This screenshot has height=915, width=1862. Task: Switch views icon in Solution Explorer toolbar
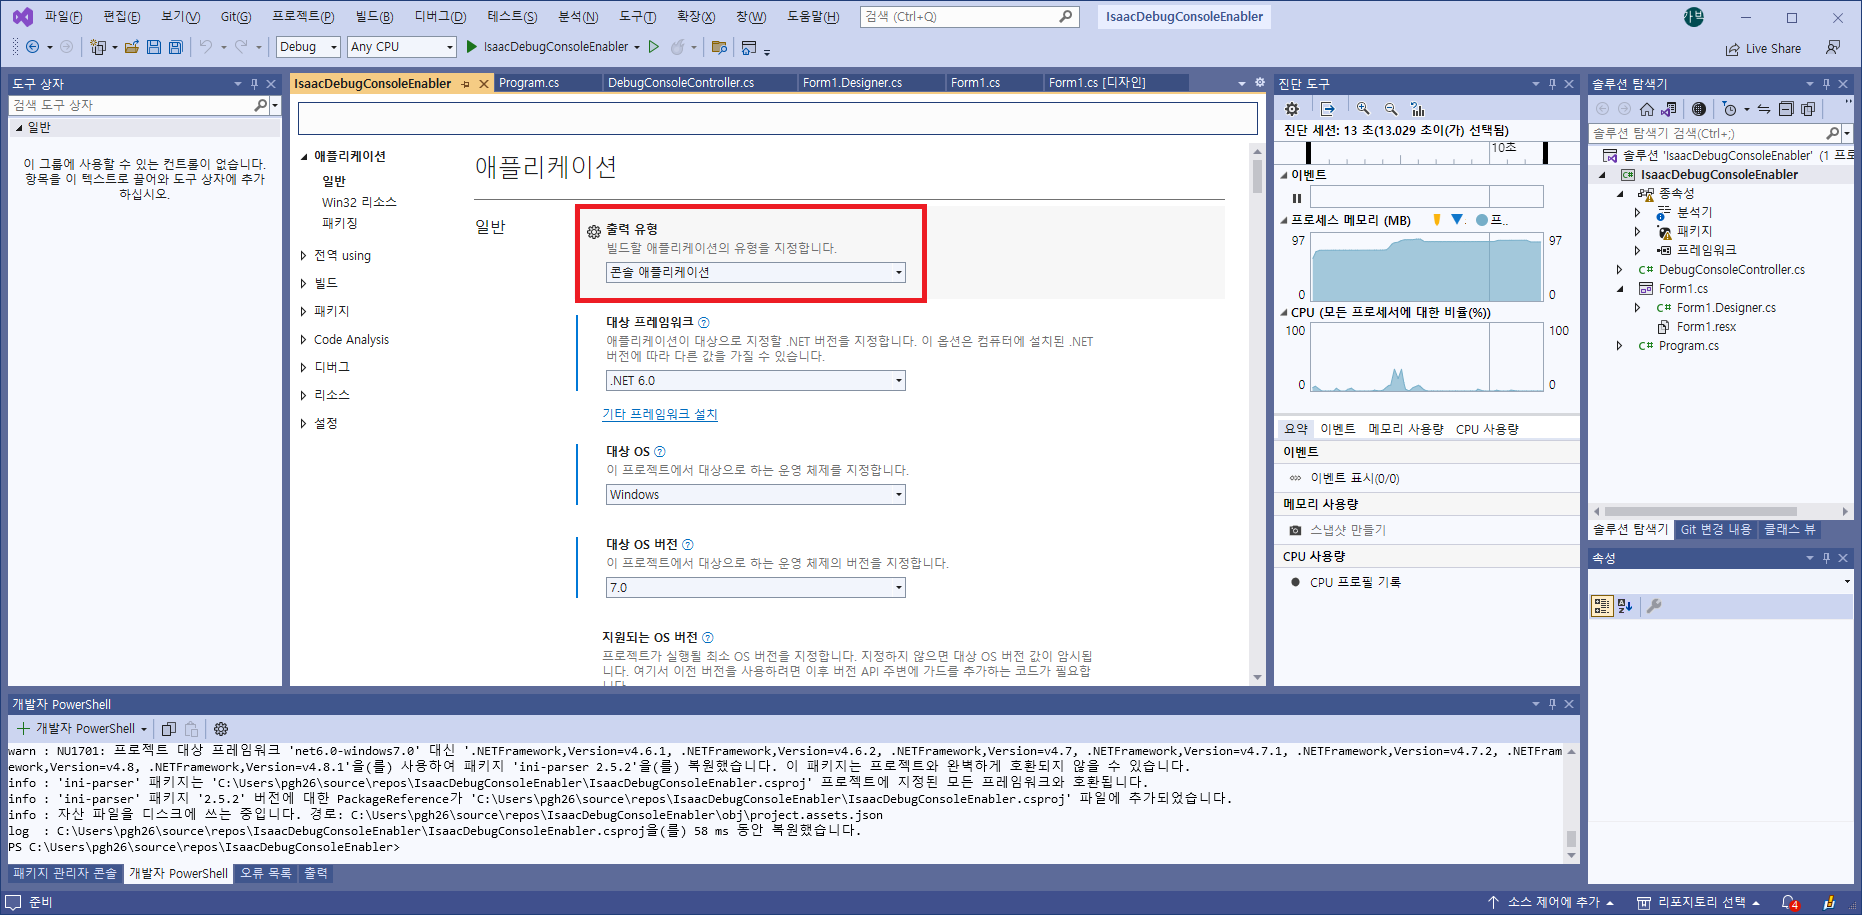click(1668, 109)
